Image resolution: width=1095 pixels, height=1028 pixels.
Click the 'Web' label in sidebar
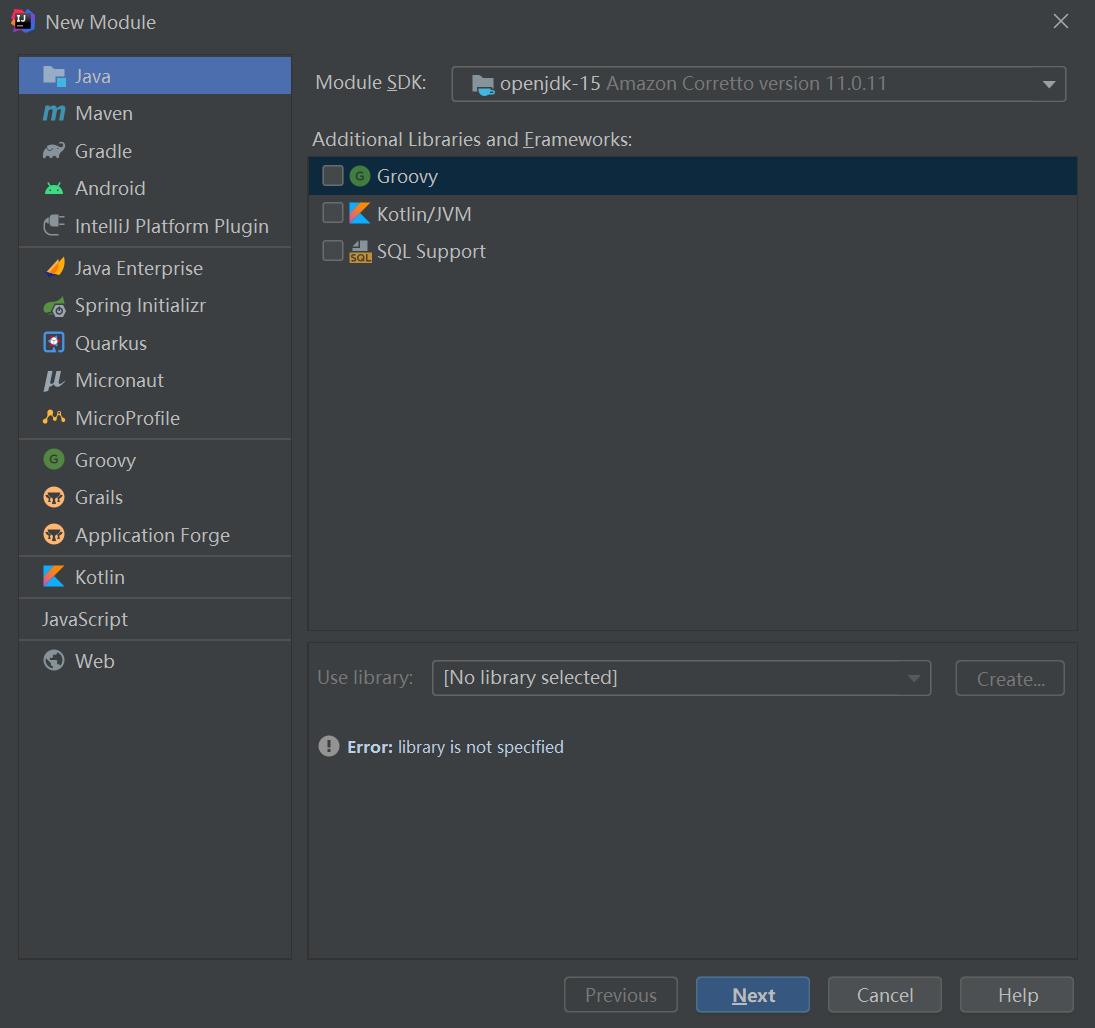[x=94, y=661]
